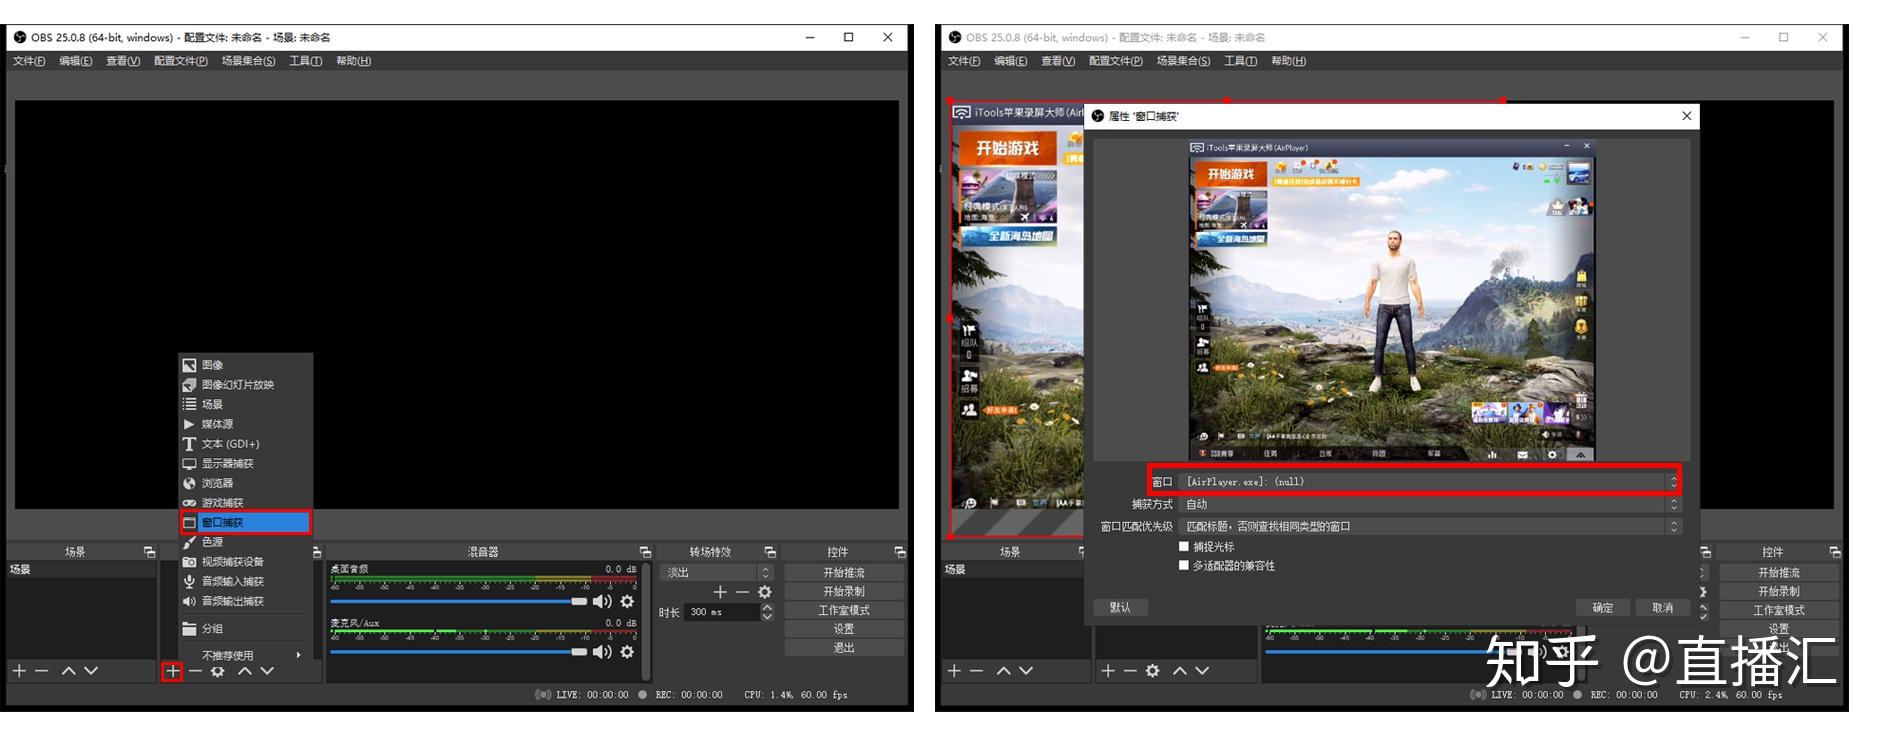Screen dimensions: 1889x742
Task: Click 工作室模式 button in left OBS window
Action: click(844, 611)
